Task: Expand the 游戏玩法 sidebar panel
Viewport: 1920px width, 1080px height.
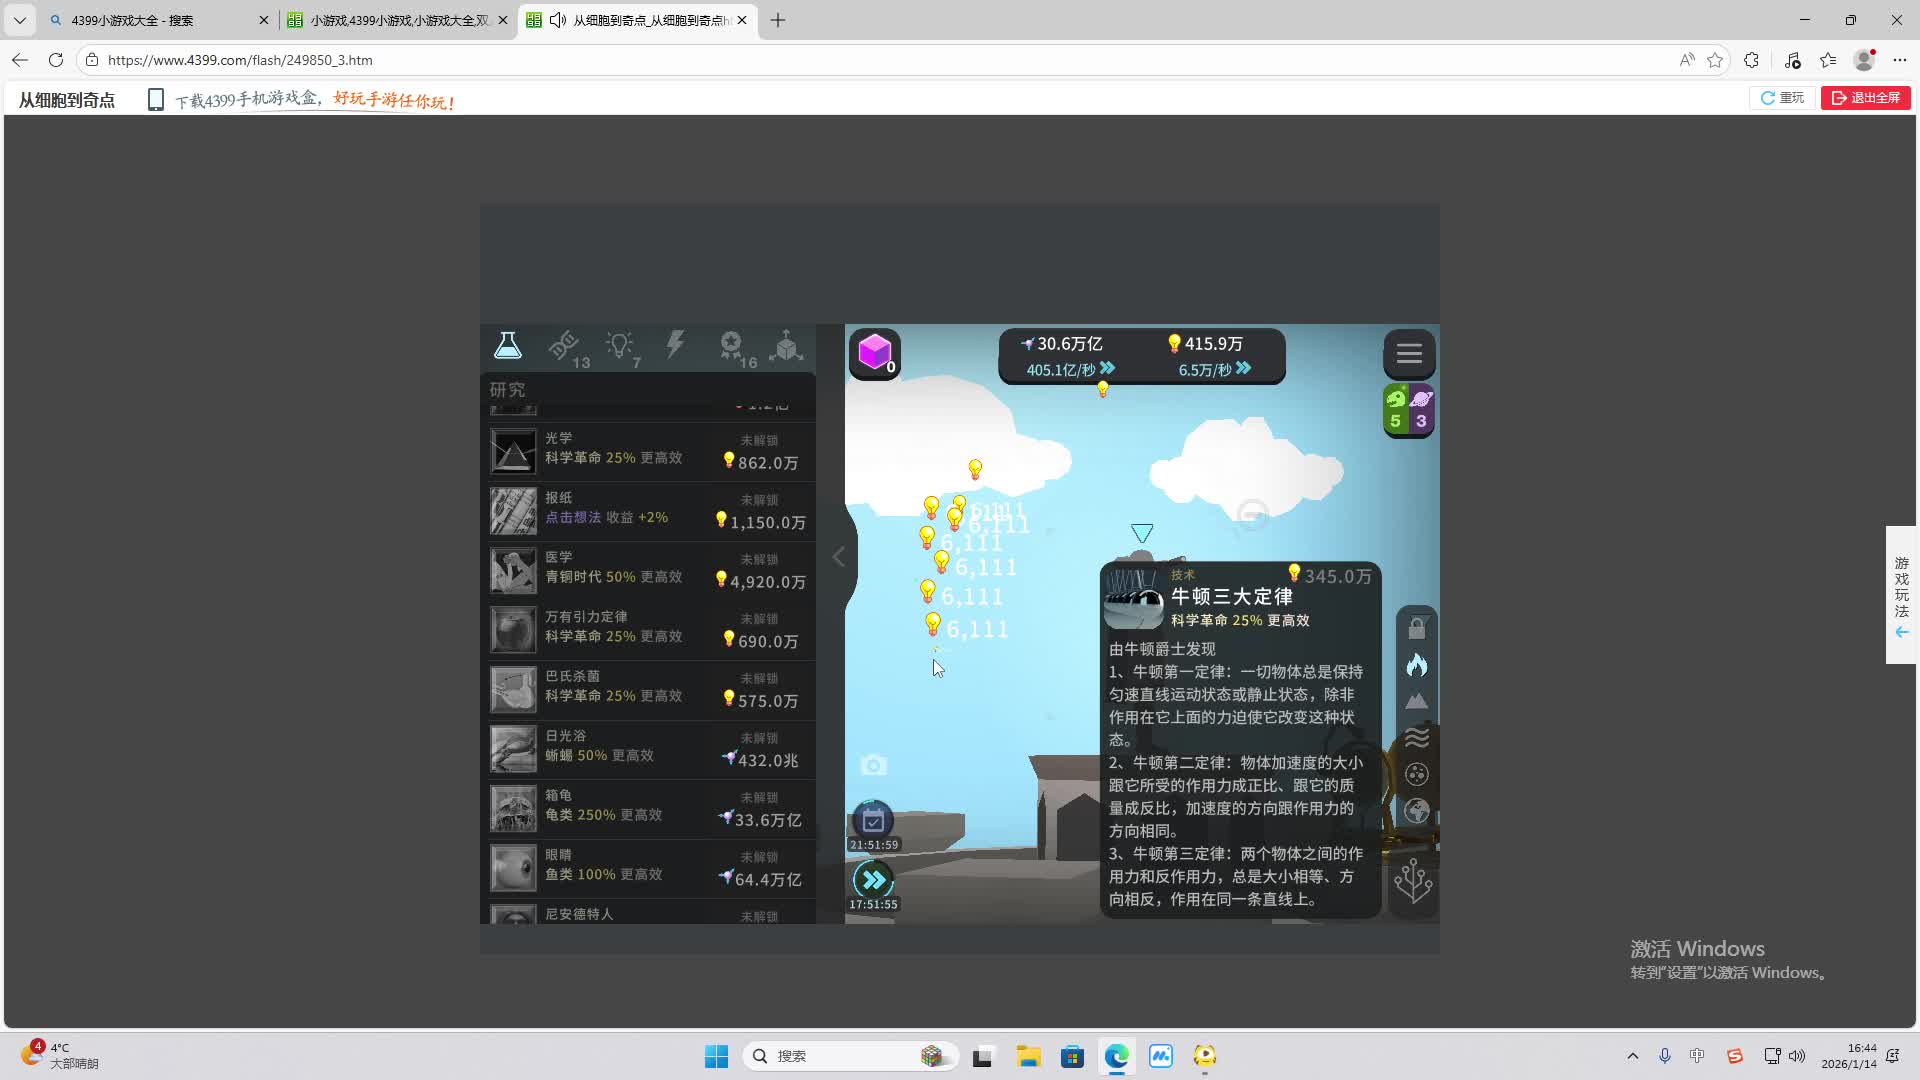Action: click(x=1901, y=595)
